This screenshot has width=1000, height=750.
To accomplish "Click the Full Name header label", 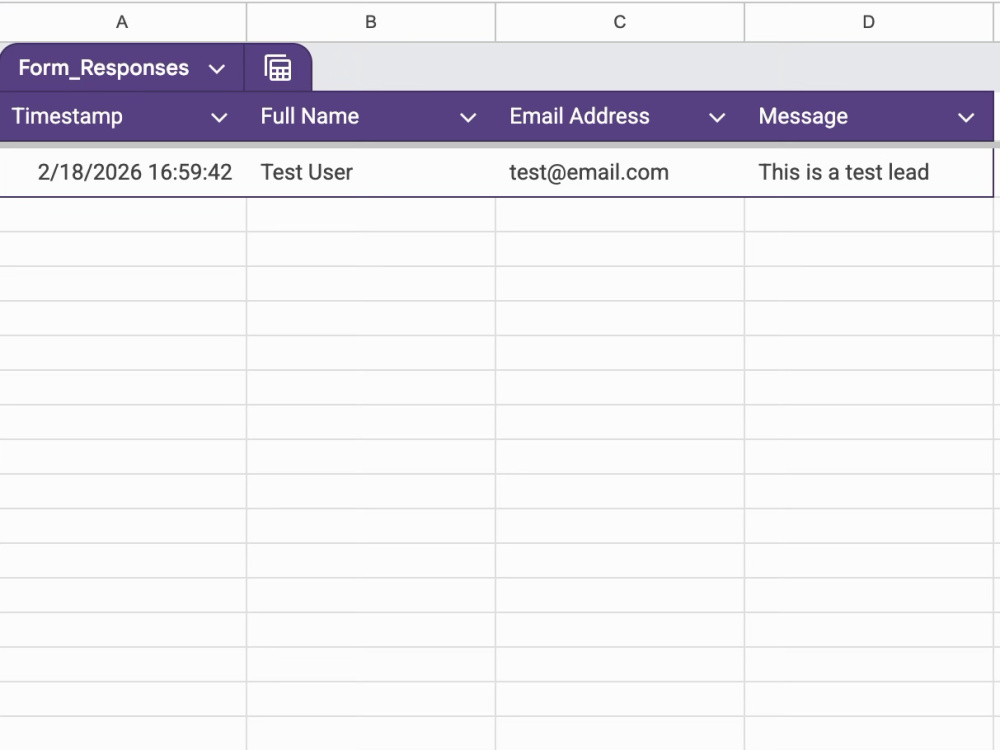I will click(x=310, y=116).
